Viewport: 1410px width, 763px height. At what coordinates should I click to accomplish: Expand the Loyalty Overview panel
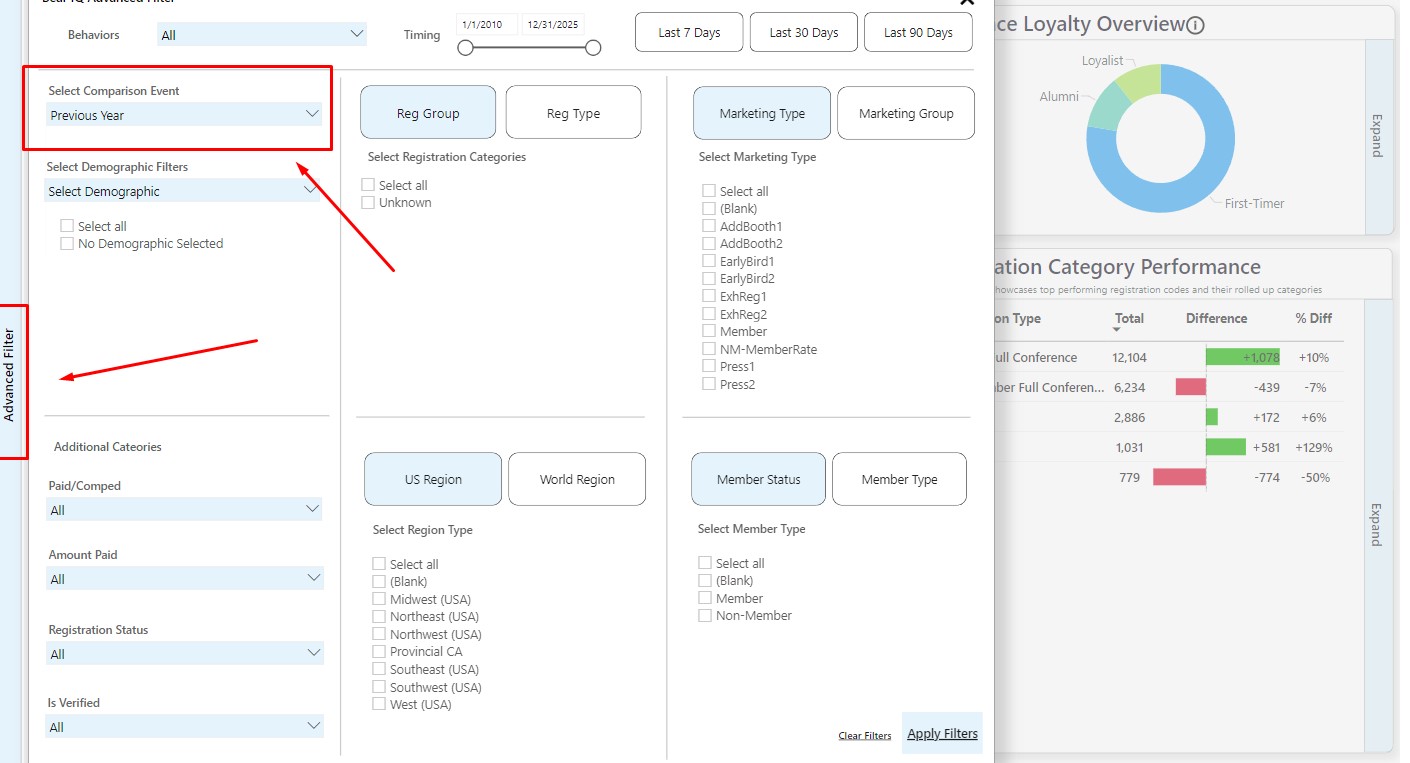click(x=1377, y=136)
